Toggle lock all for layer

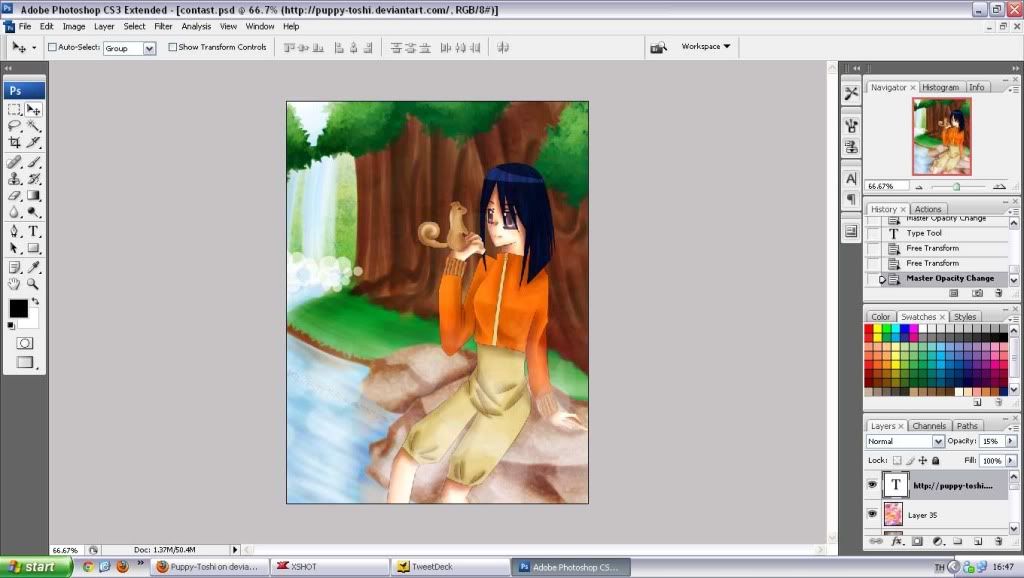coord(936,460)
